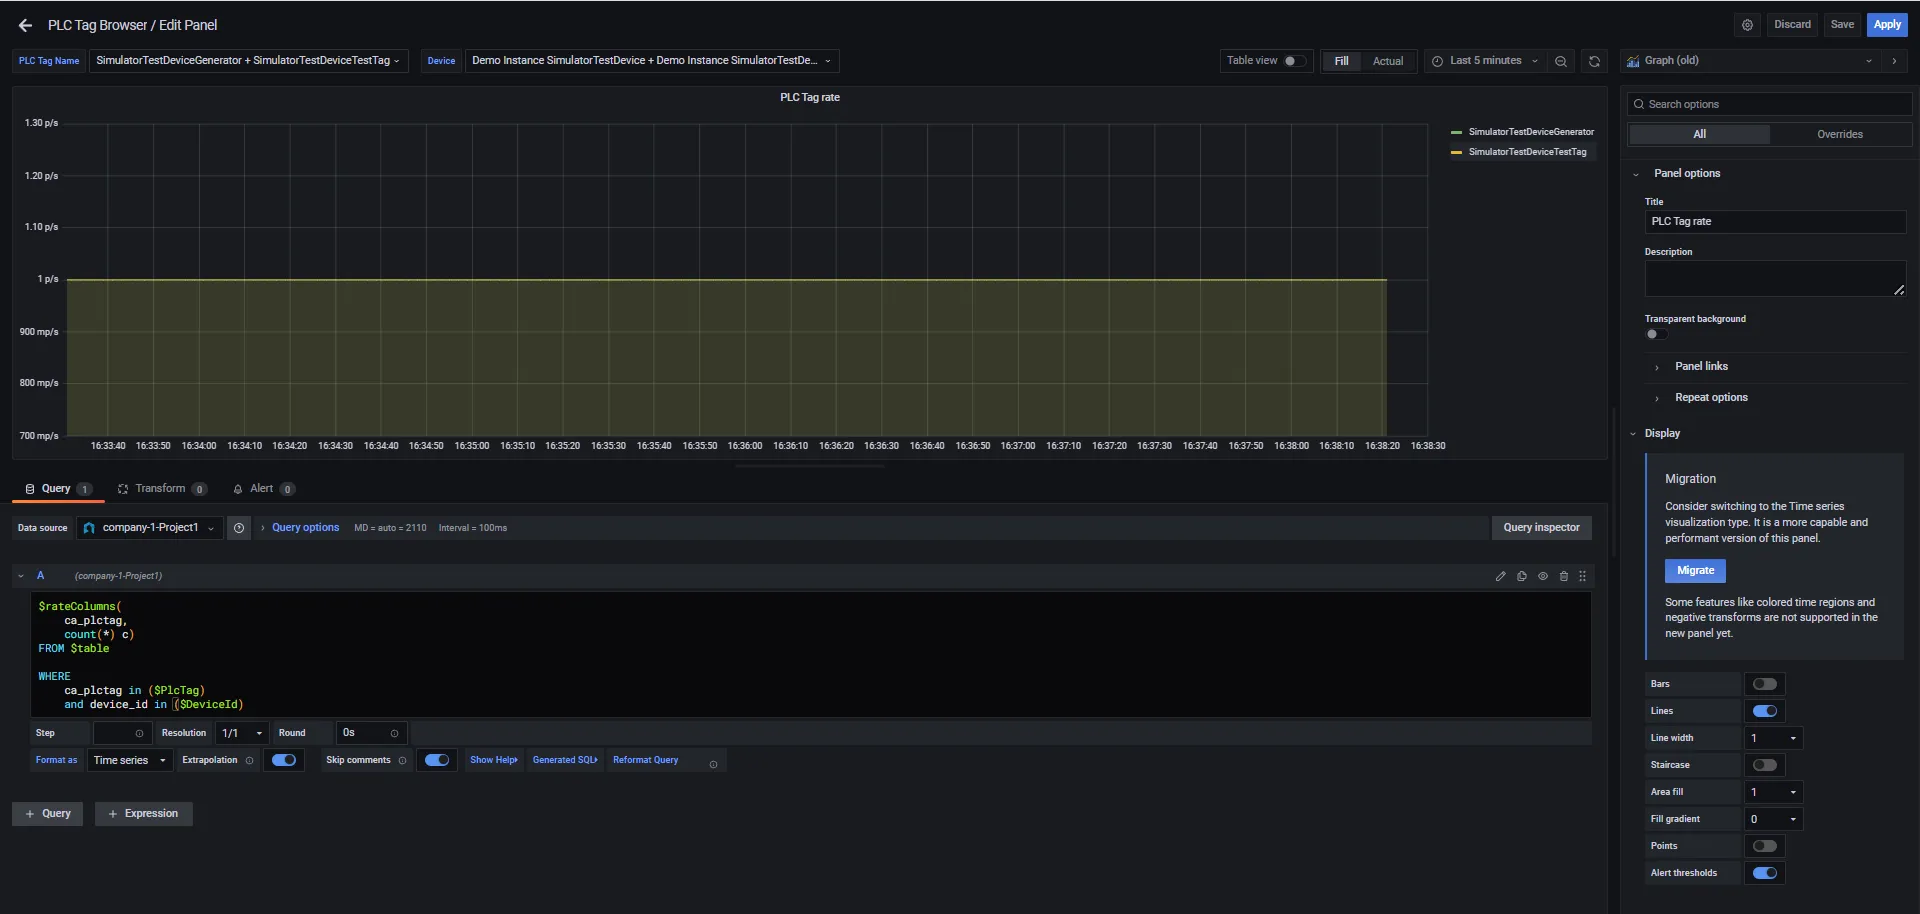Viewport: 1920px width, 914px height.
Task: Open Device variable dropdown
Action: click(x=652, y=61)
